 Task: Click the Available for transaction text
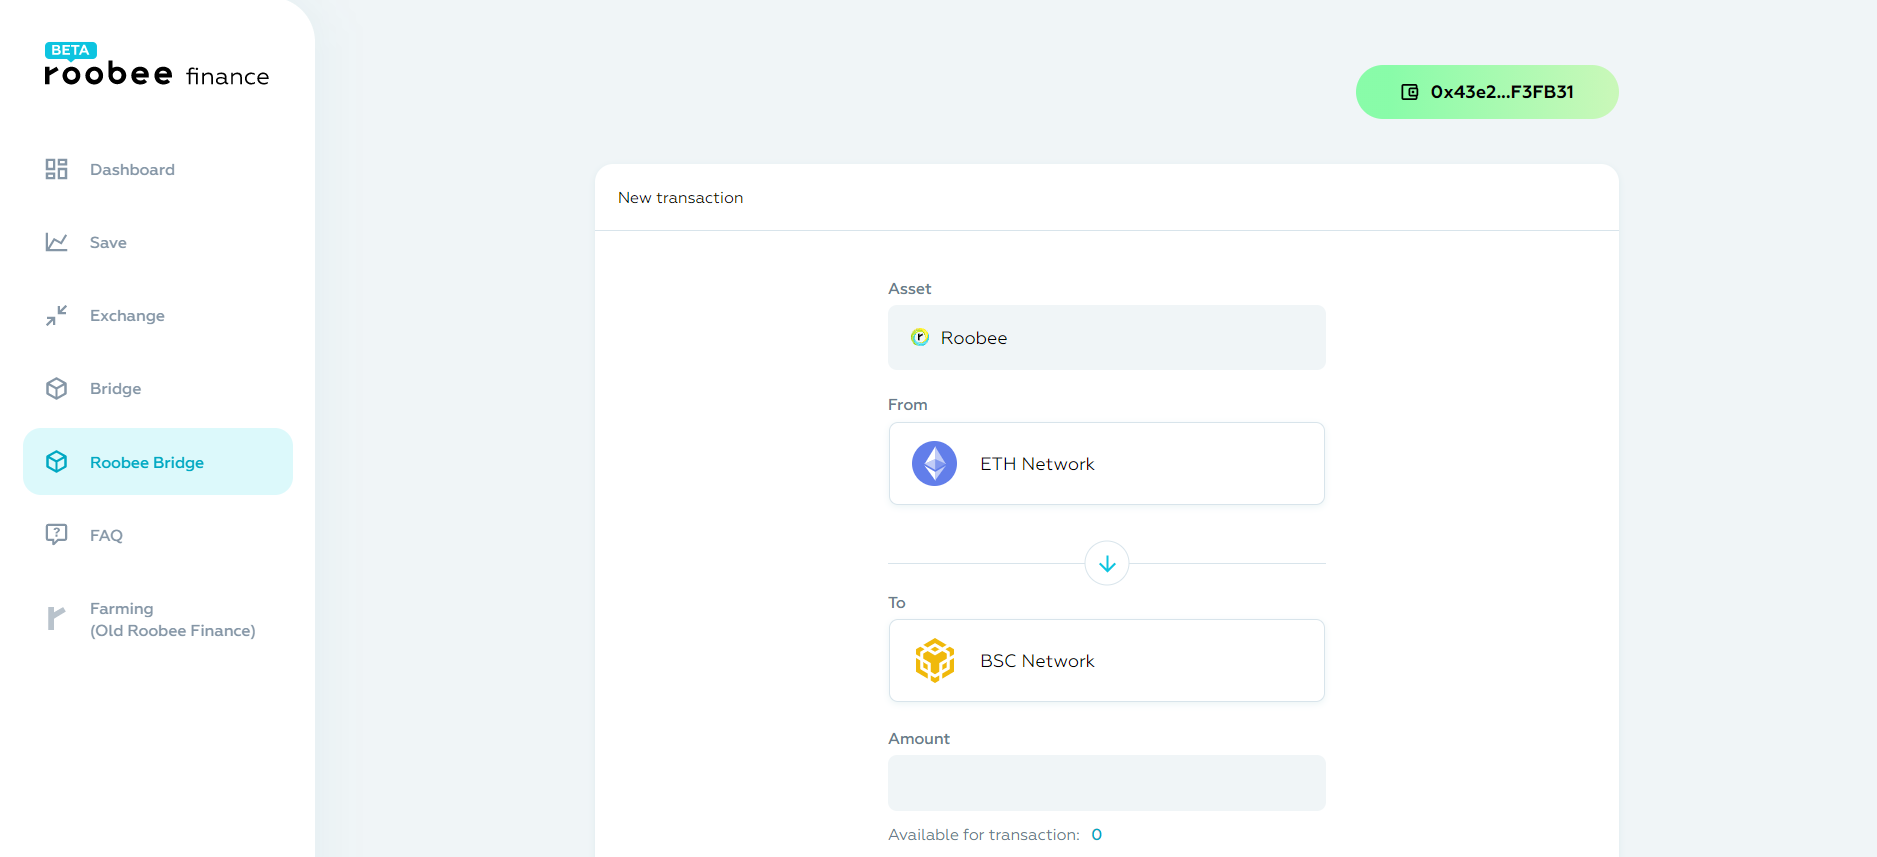click(984, 834)
